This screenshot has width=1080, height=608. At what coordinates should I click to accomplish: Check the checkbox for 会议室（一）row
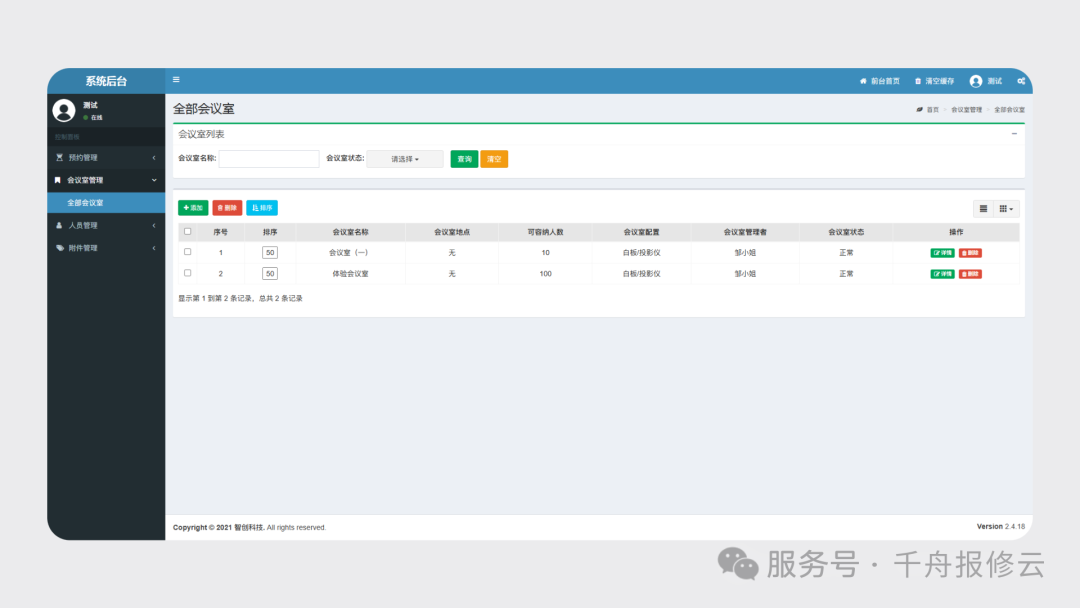tap(186, 252)
